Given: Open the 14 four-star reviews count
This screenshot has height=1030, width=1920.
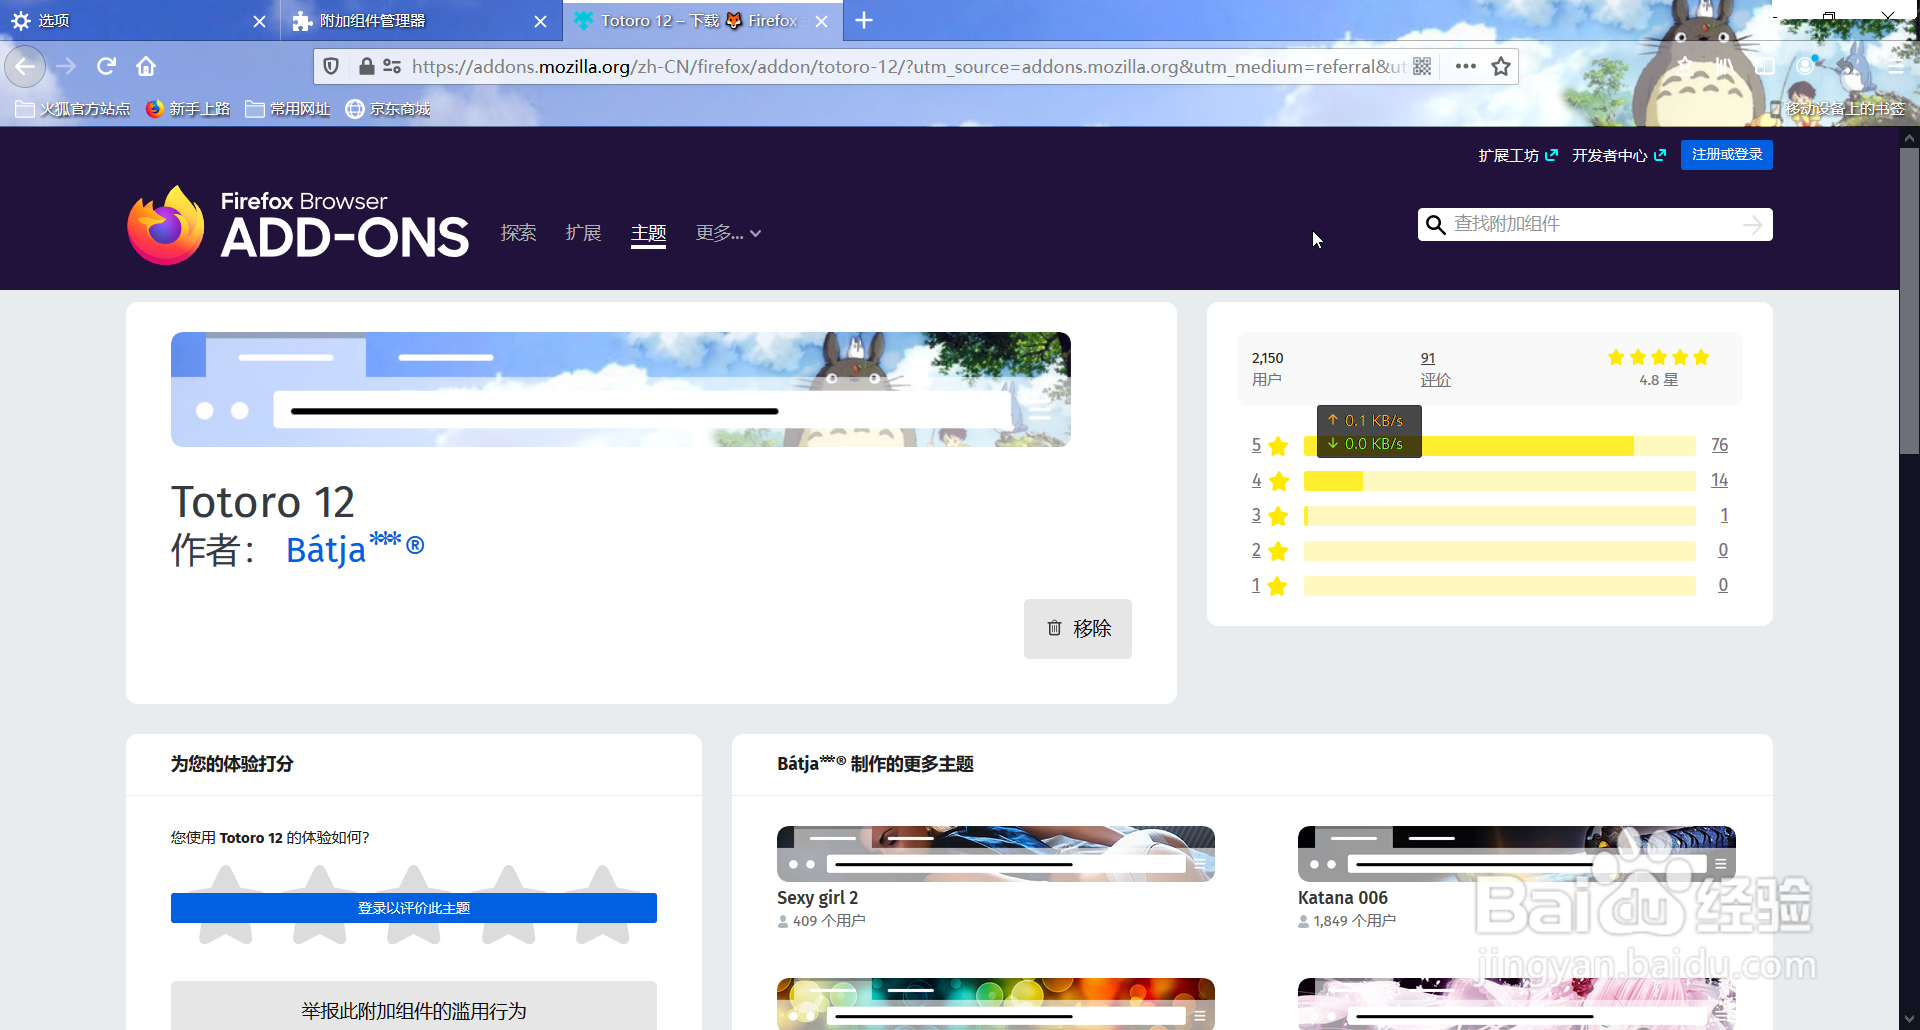Looking at the screenshot, I should [x=1719, y=480].
